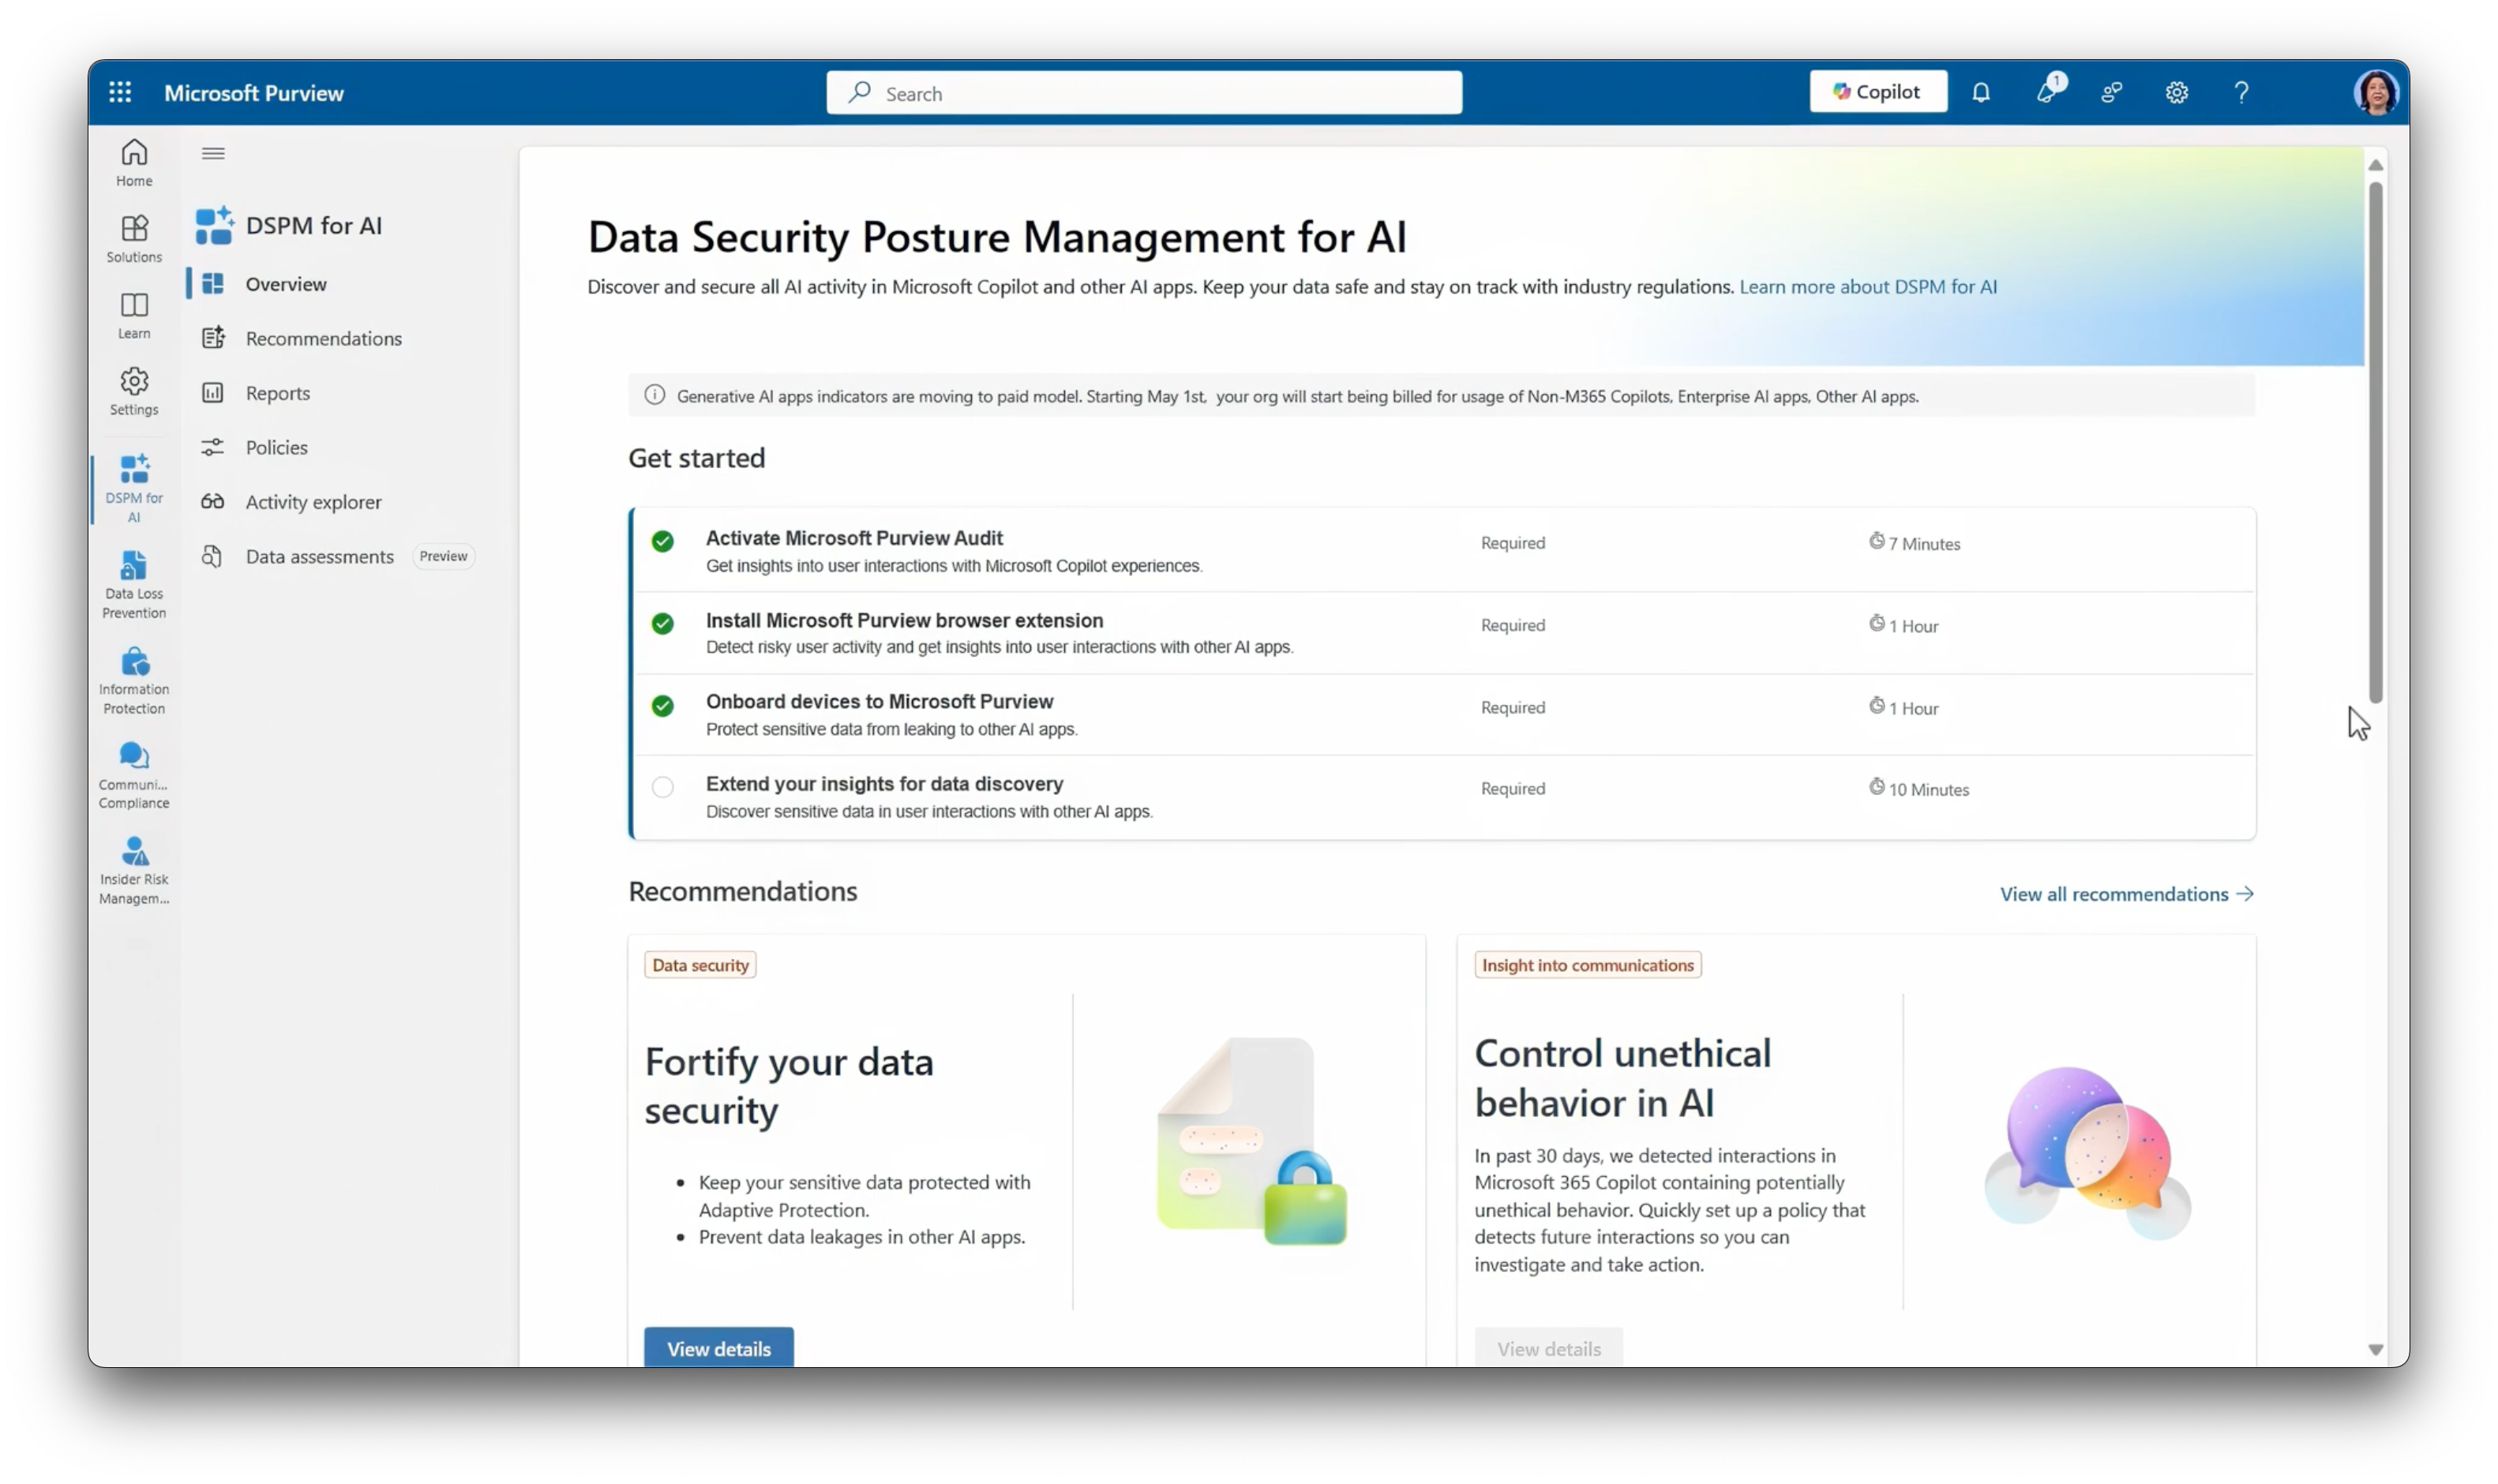This screenshot has width=2498, height=1484.
Task: Open Communication Compliance in the left rail
Action: pos(134,775)
